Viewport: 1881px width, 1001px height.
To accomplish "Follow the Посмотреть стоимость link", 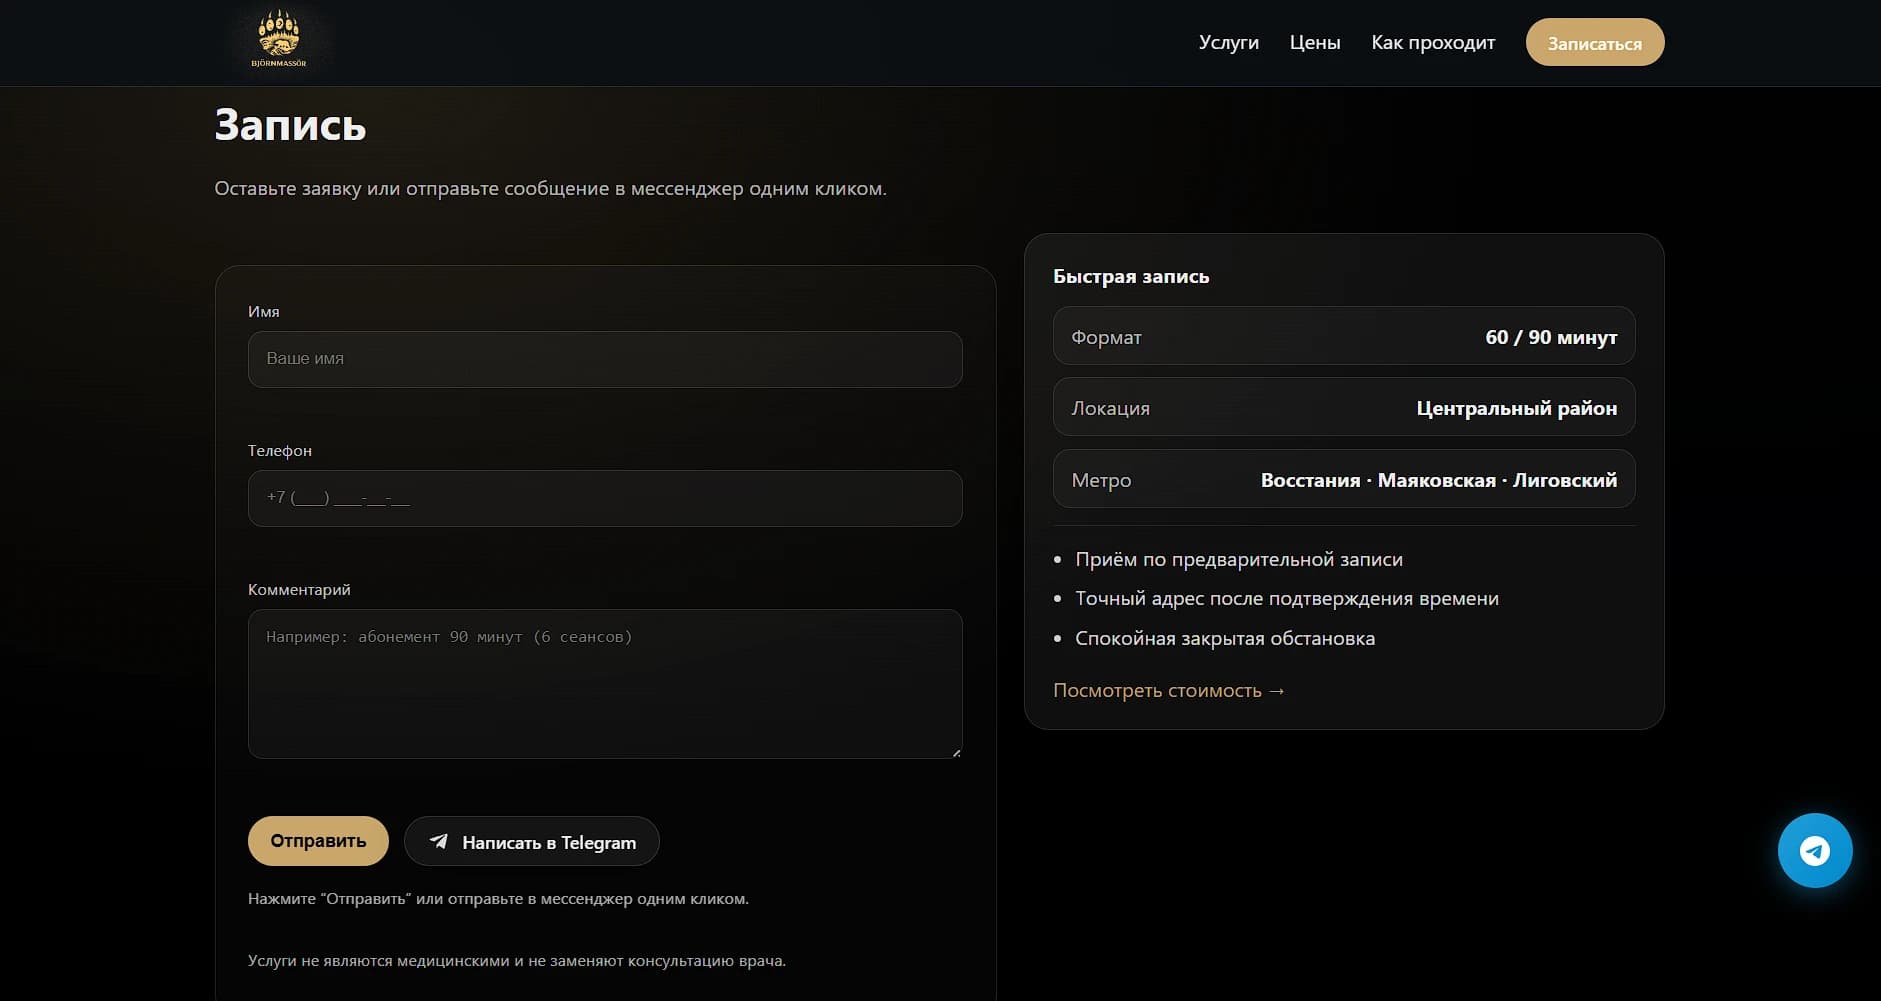I will (x=1168, y=691).
